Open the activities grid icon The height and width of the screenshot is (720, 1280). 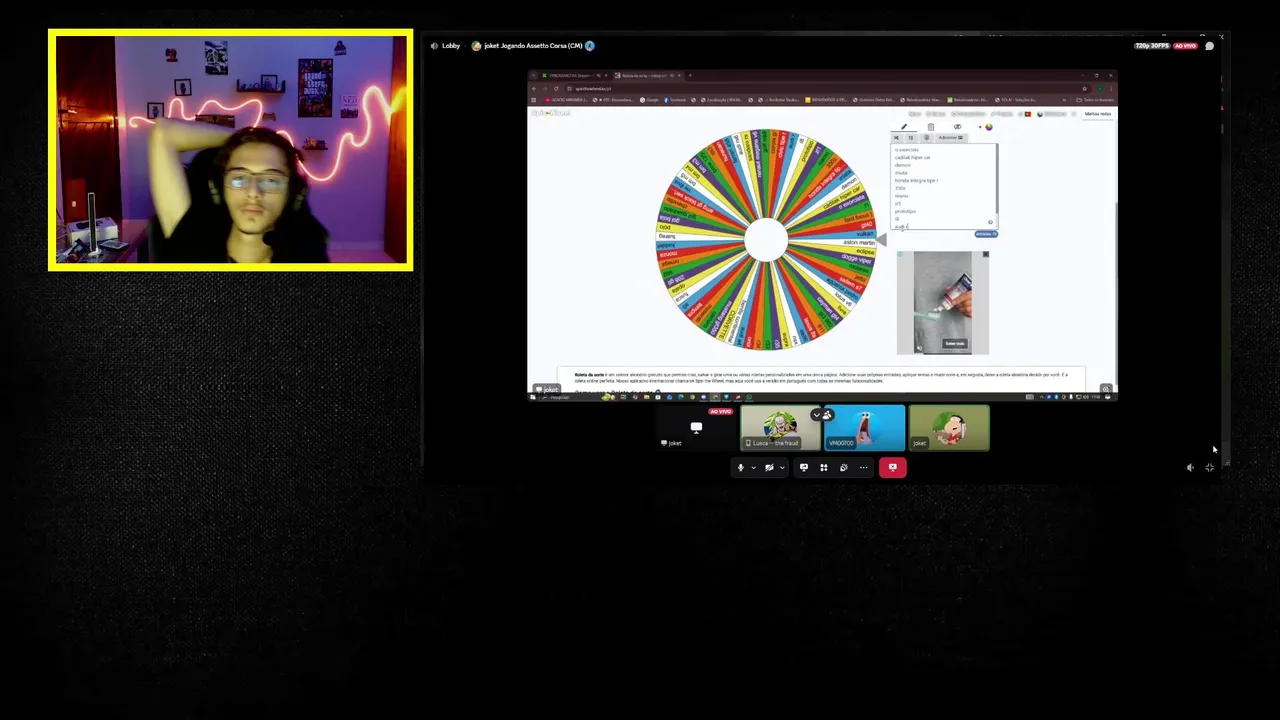click(824, 467)
